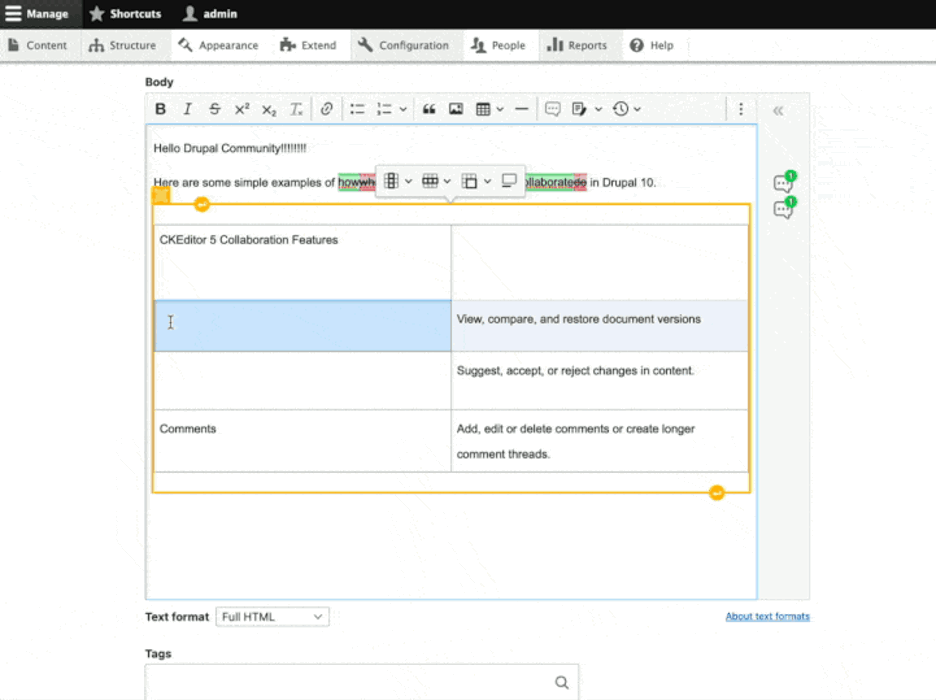The width and height of the screenshot is (936, 700).
Task: Click the insert table icon
Action: pyautogui.click(x=483, y=109)
